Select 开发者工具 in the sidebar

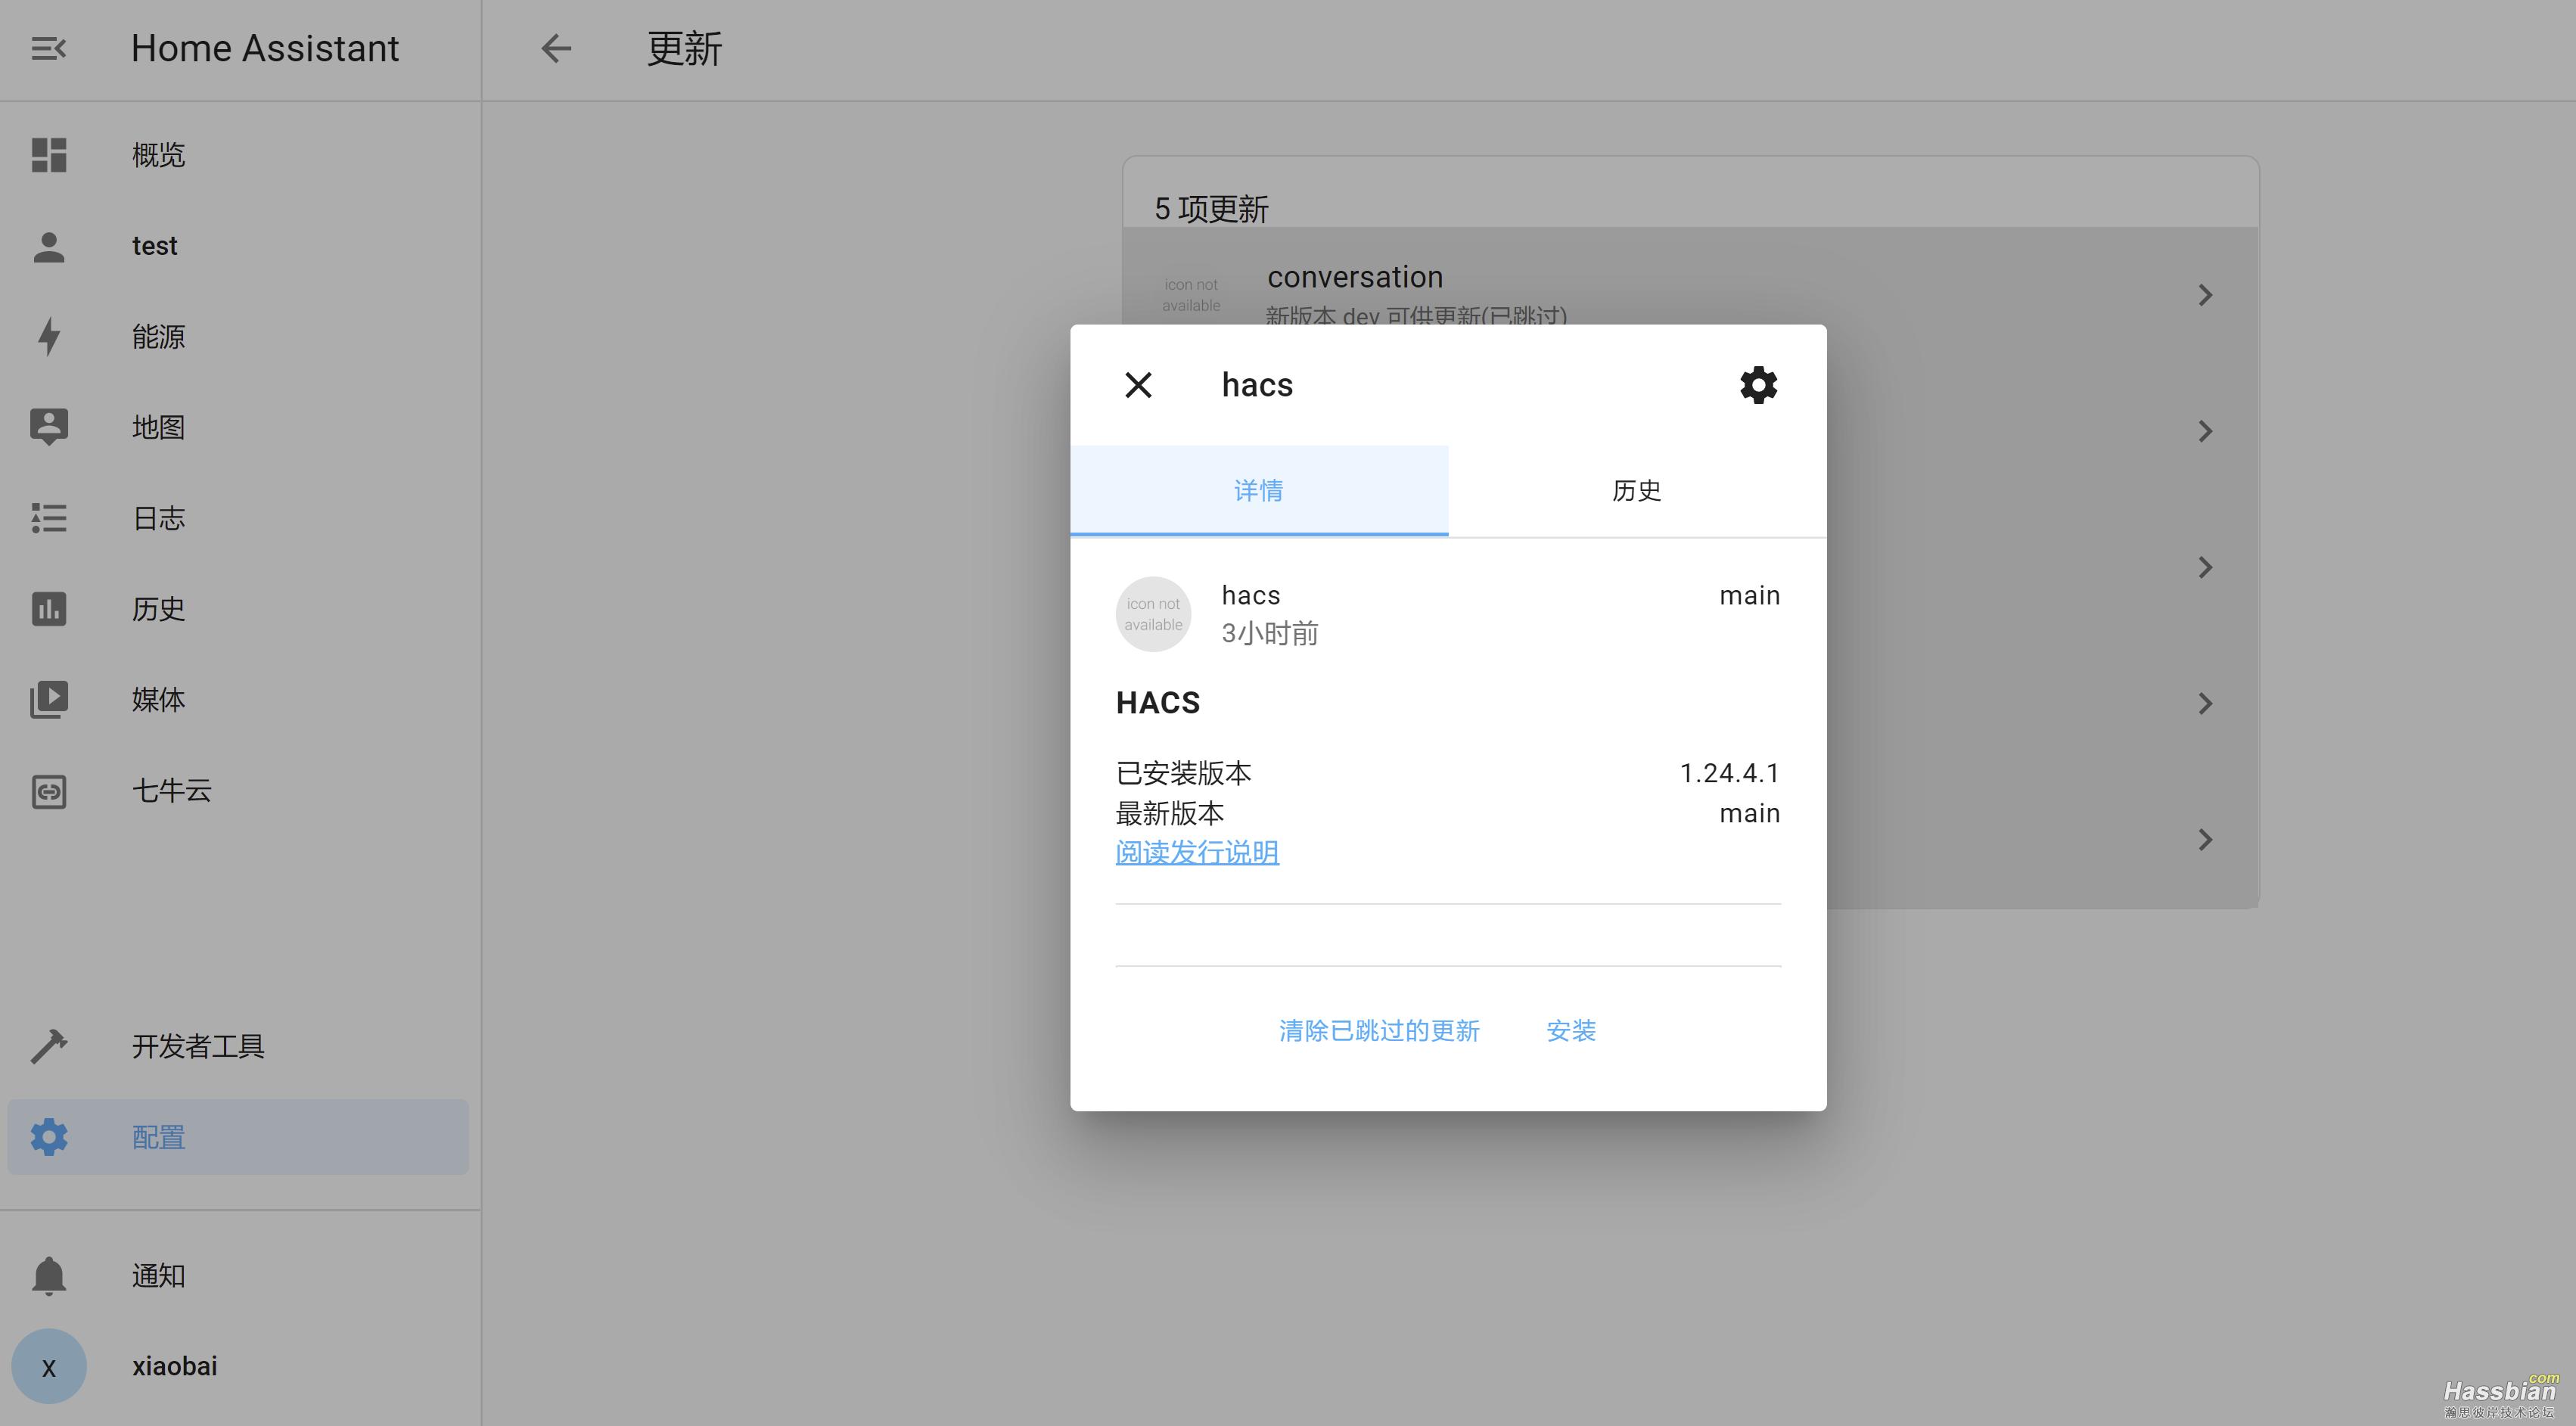coord(198,1046)
